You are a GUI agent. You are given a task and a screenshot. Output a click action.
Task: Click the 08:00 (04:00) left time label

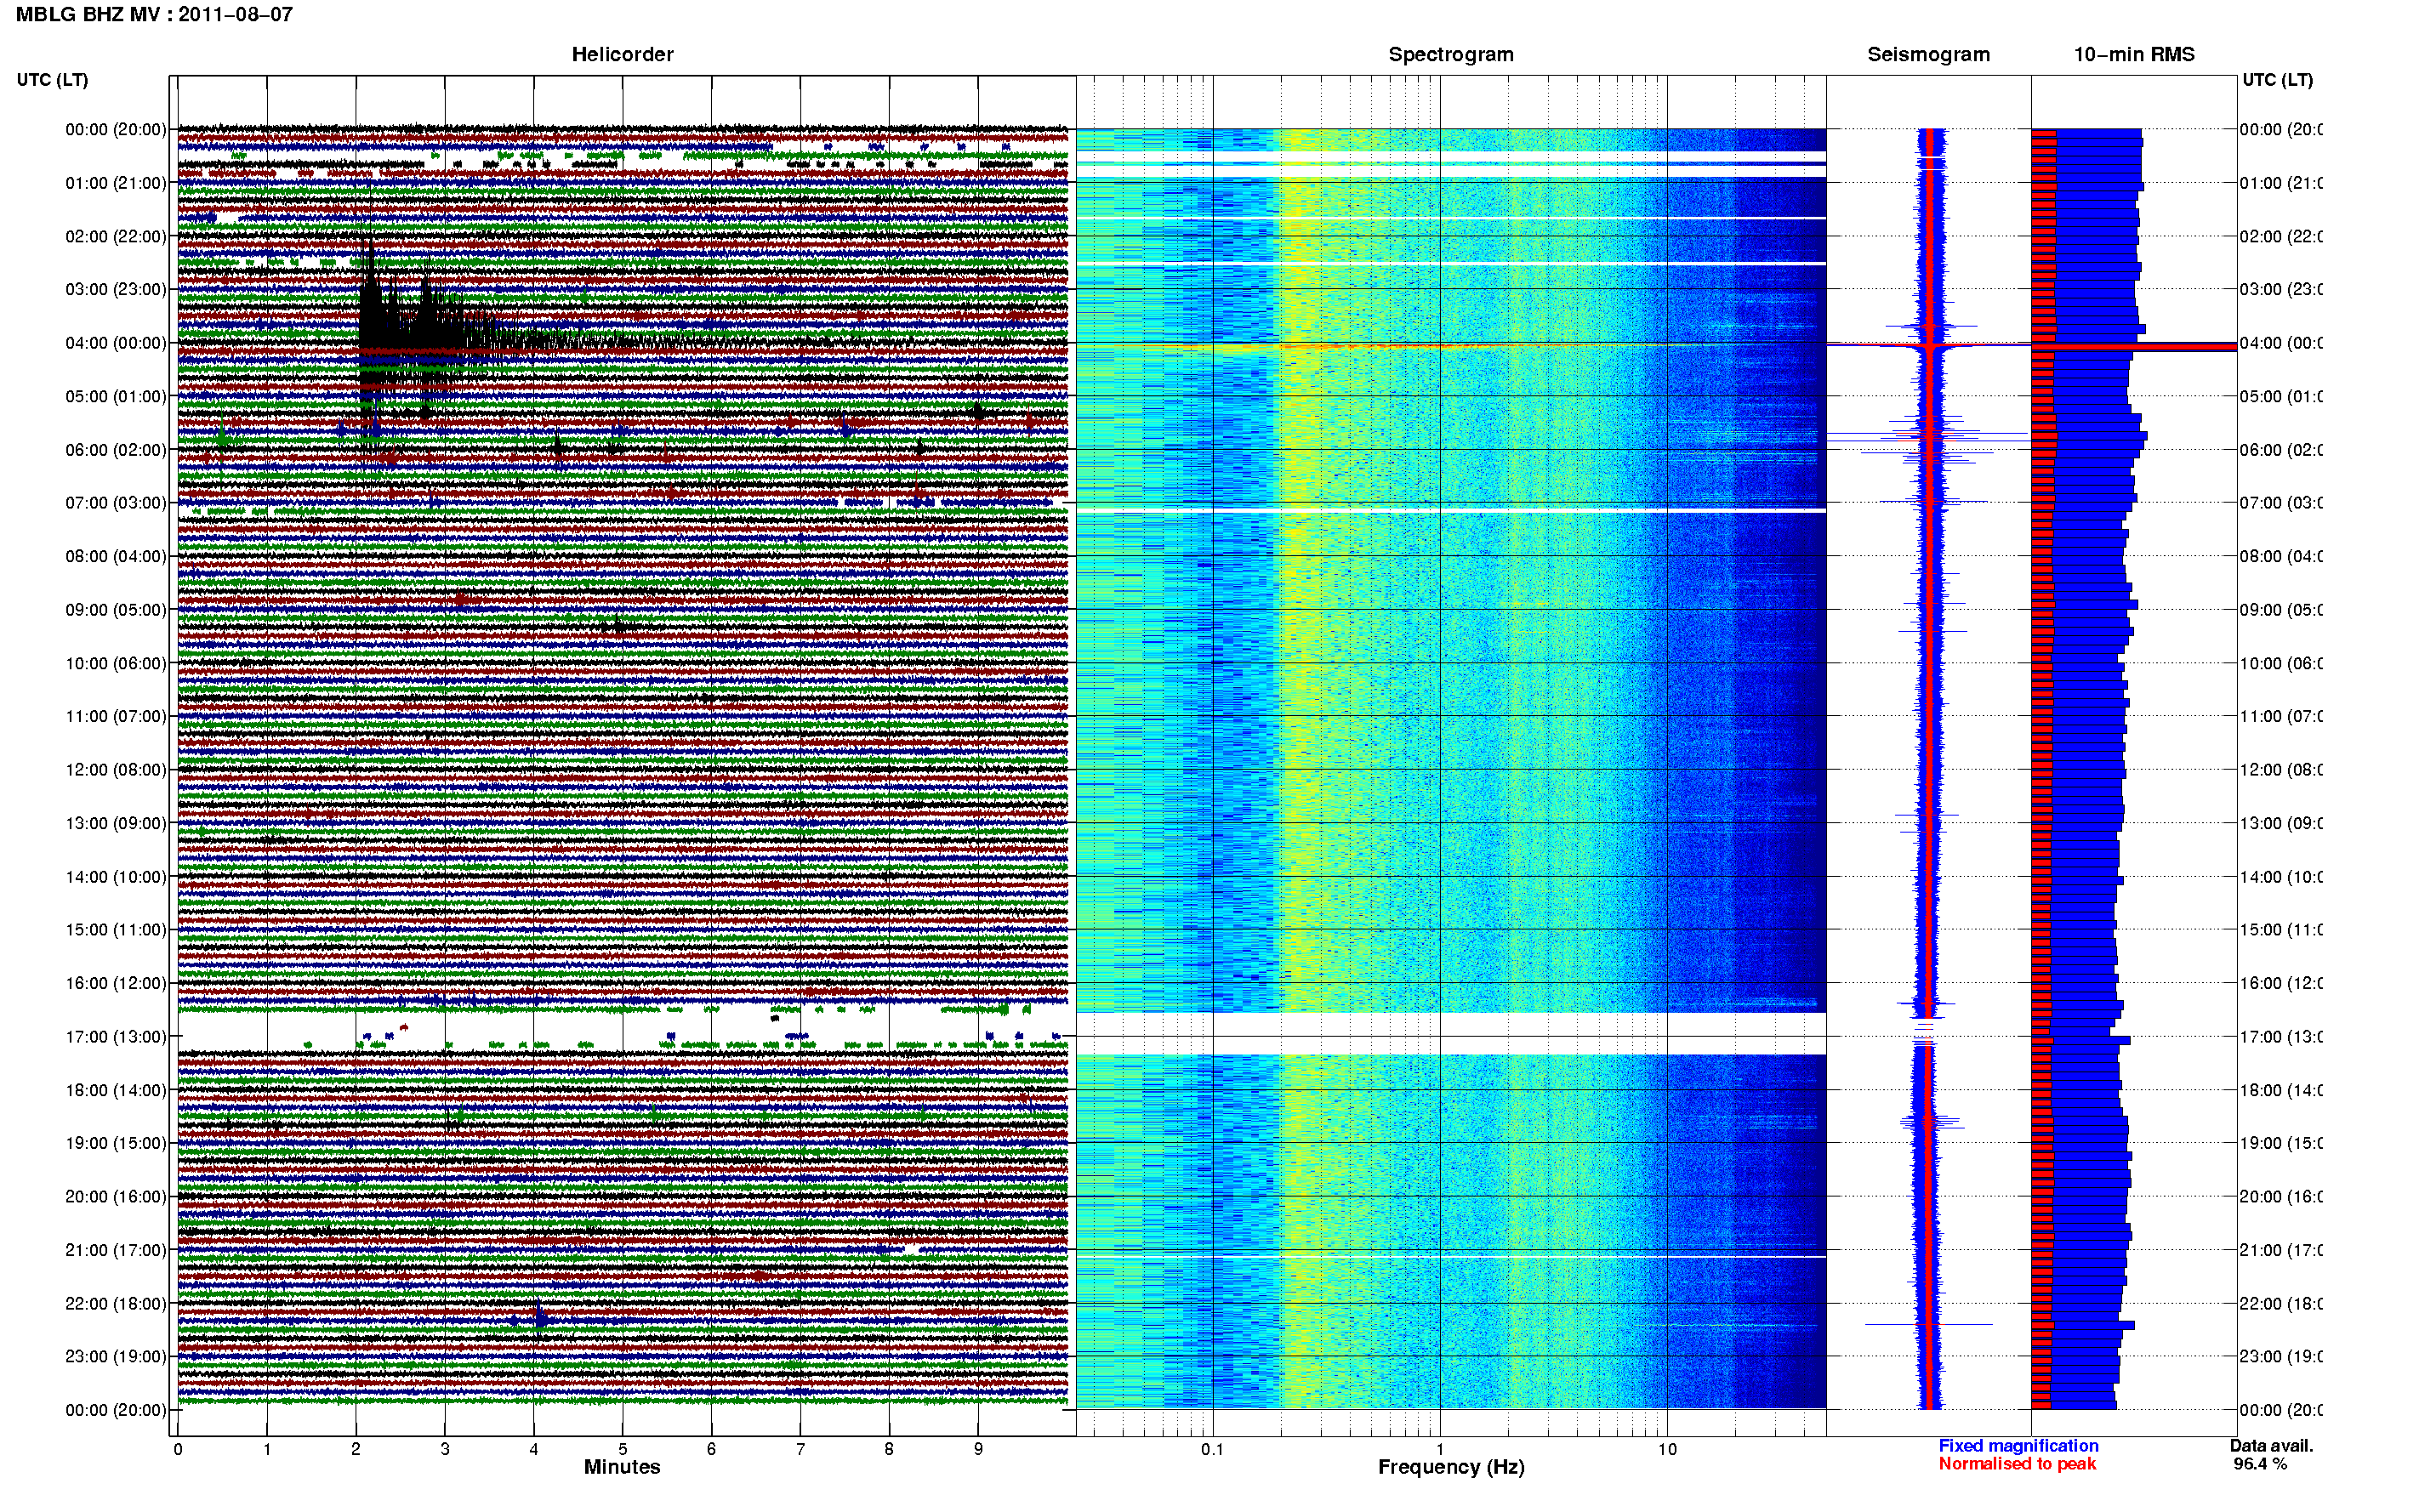(x=116, y=556)
